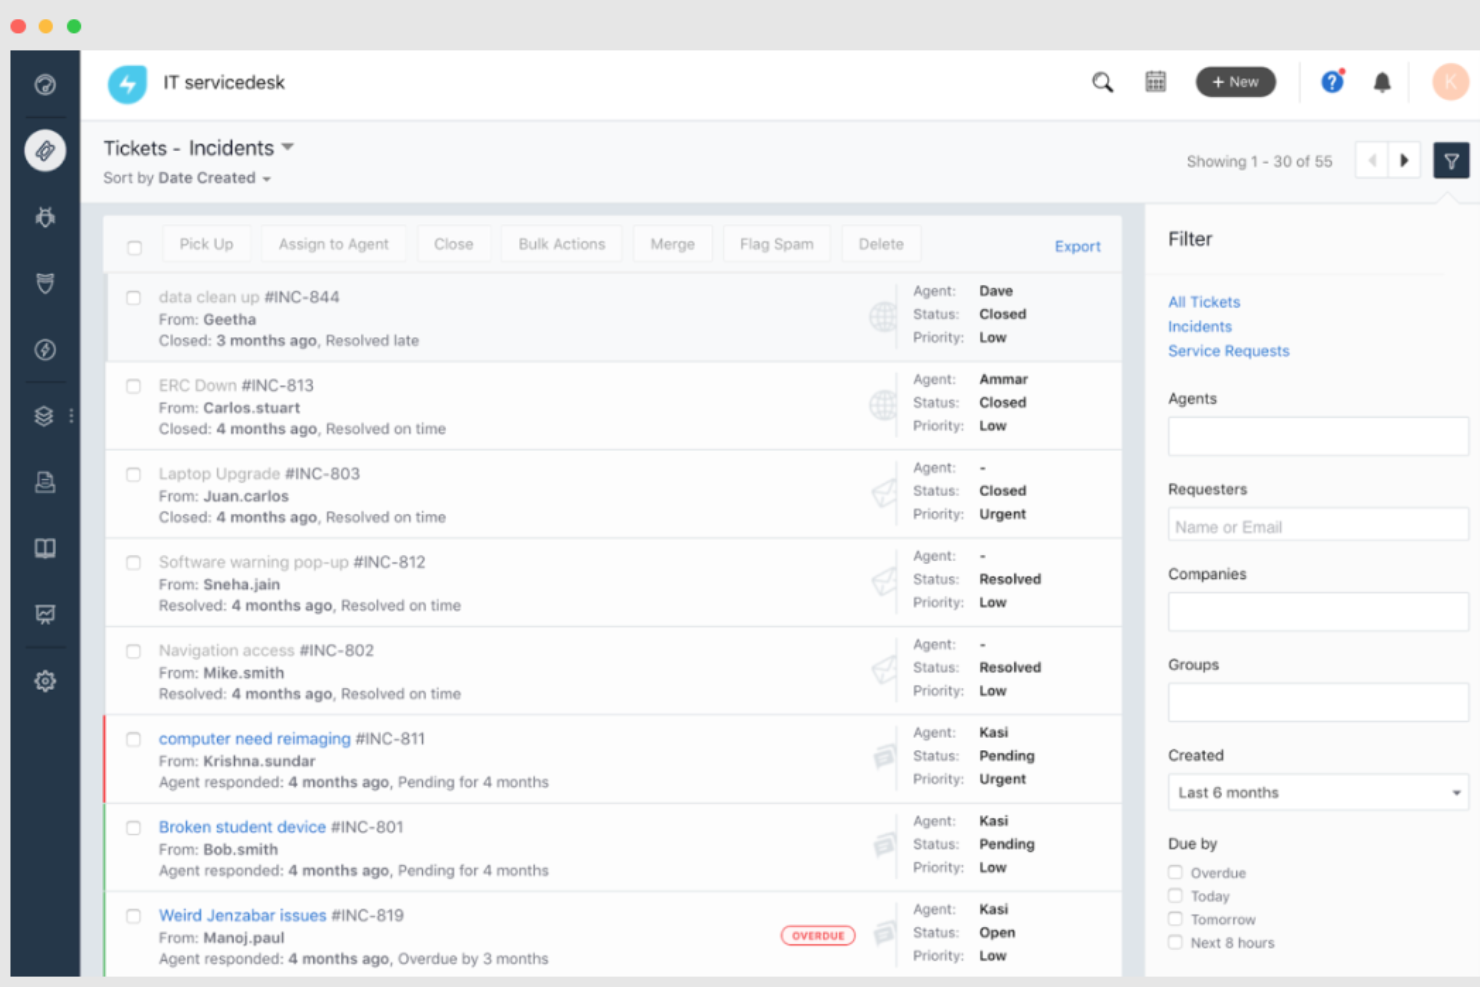The height and width of the screenshot is (987, 1480).
Task: Click the Export link above the ticket list
Action: pos(1077,246)
